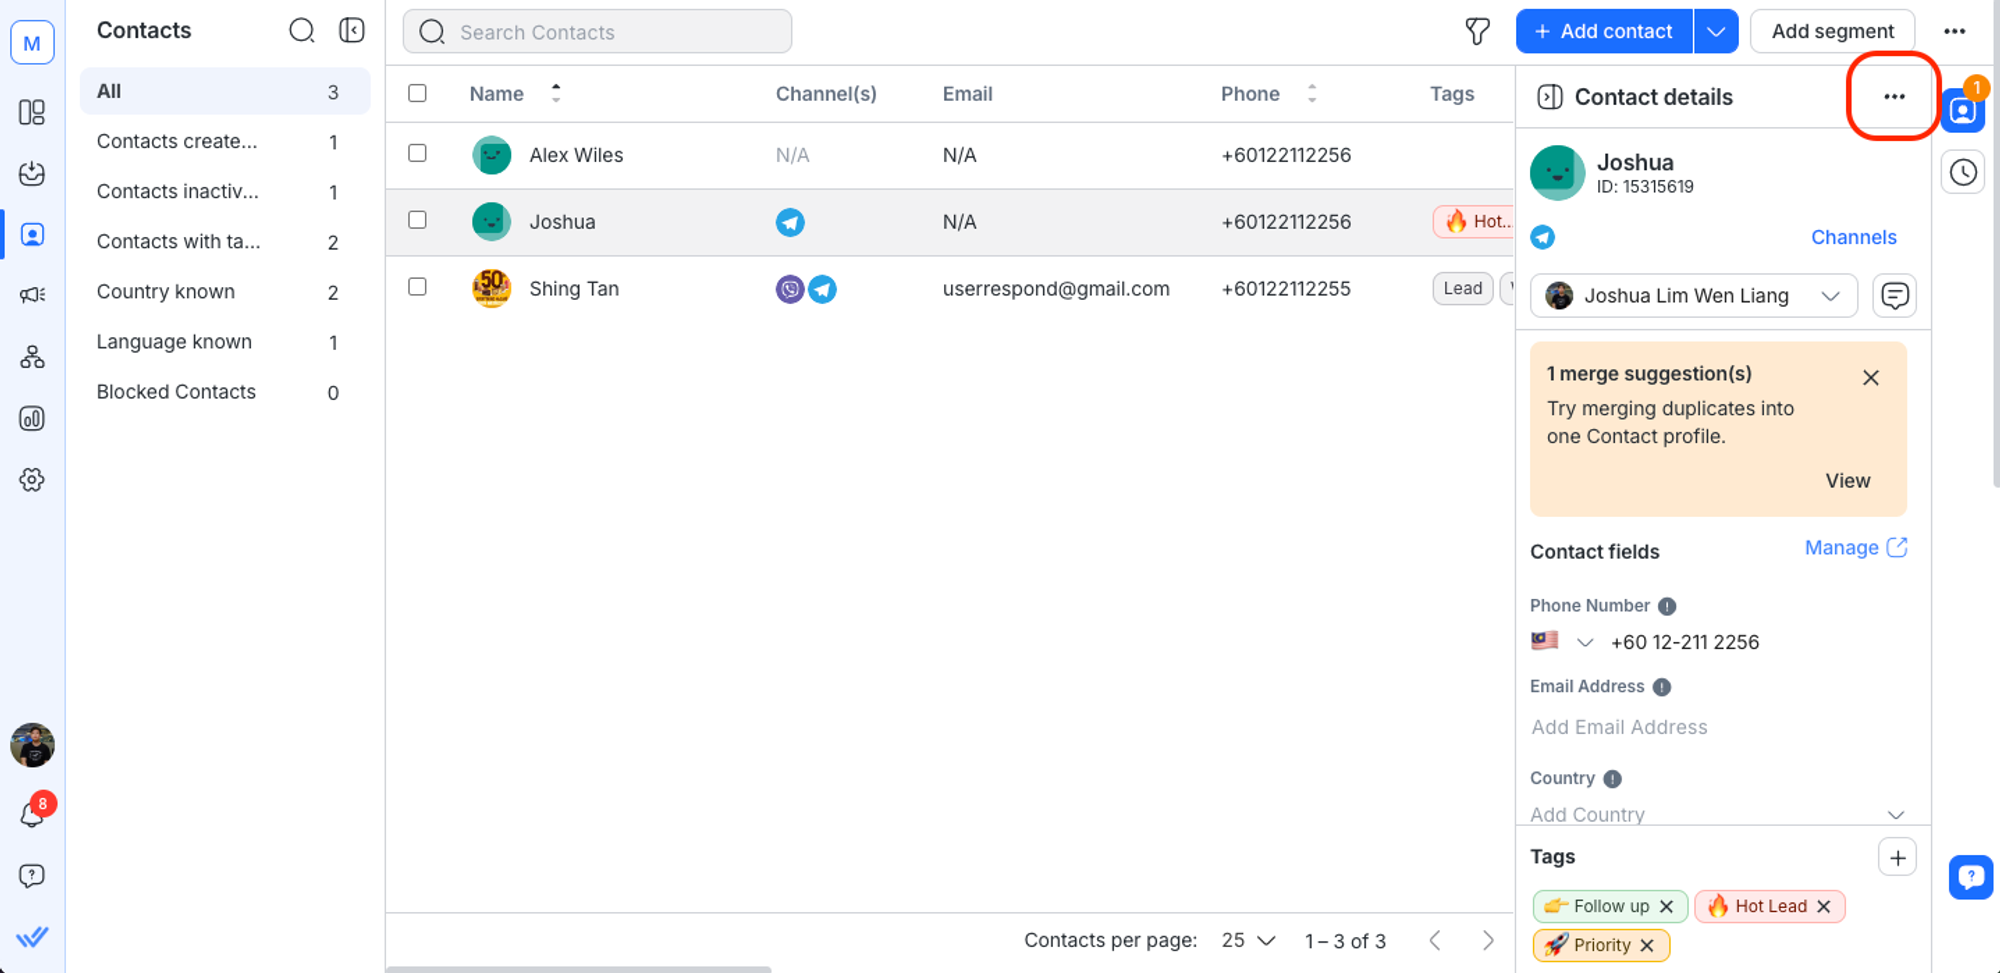Open notifications bell icon
This screenshot has height=973, width=2000.
click(32, 815)
